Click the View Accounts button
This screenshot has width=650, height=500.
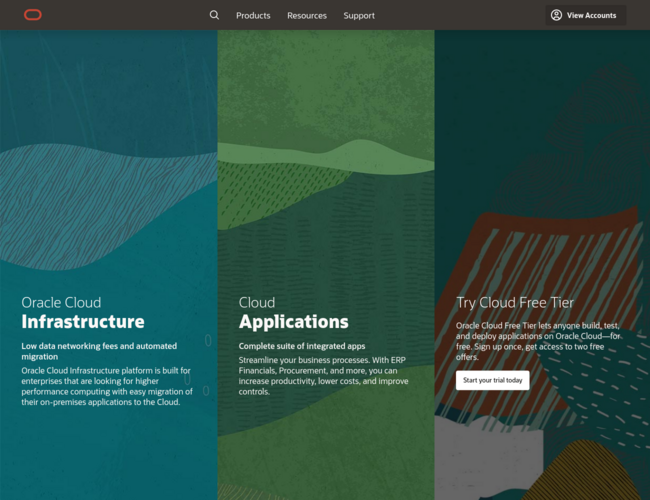pos(591,16)
